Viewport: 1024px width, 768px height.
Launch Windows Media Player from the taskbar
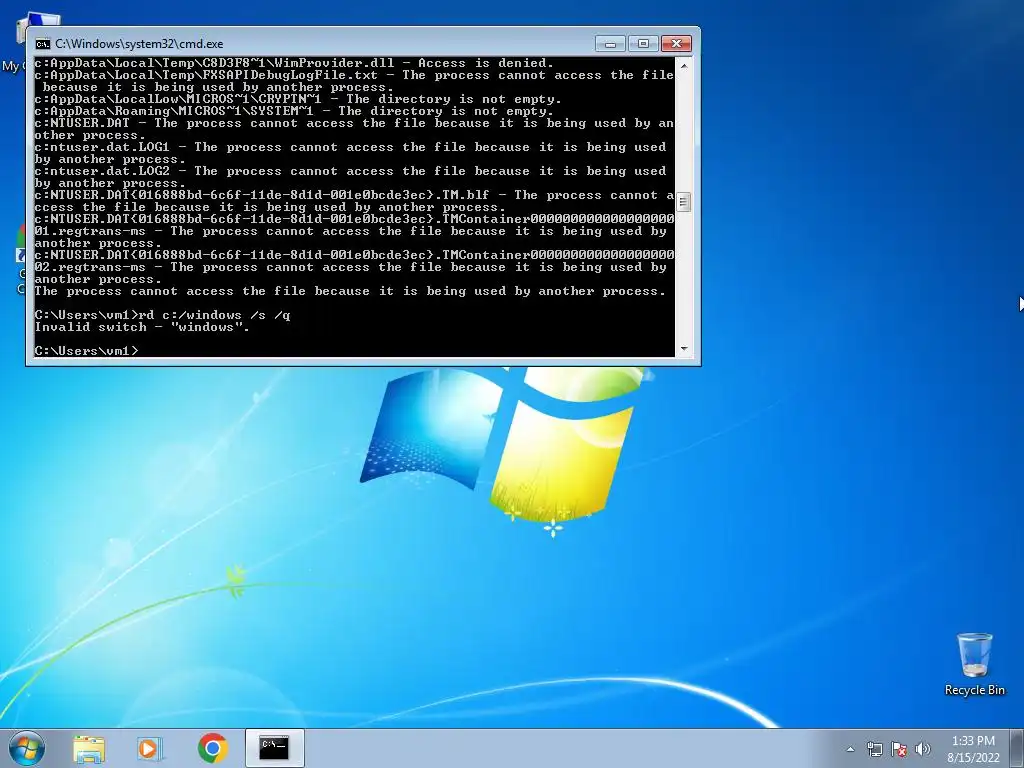[150, 748]
